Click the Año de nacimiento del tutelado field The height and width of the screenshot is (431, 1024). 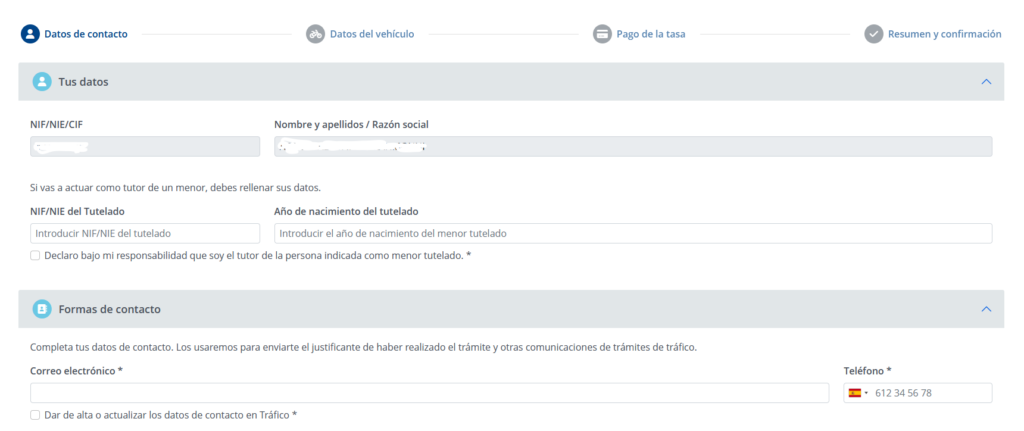click(632, 233)
